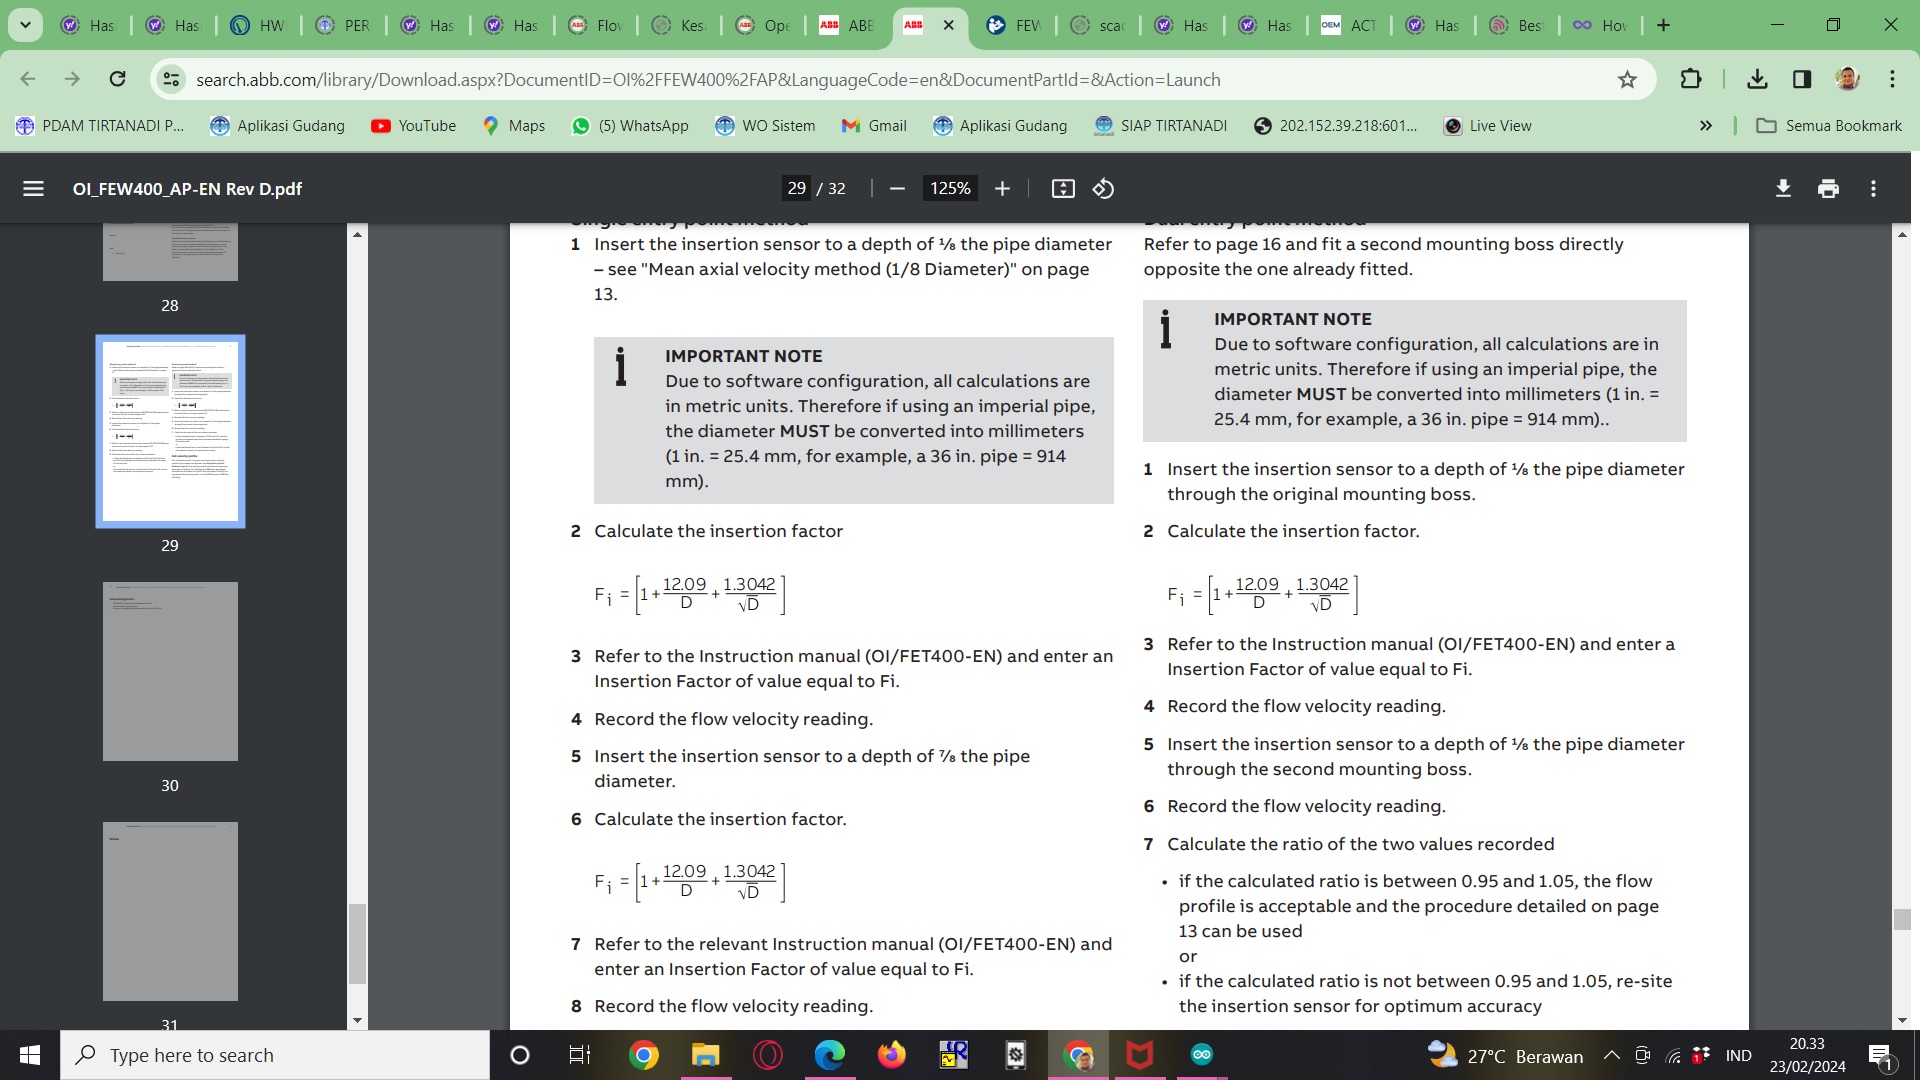Zoom in the PDF with plus icon
Viewport: 1920px width, 1080px height.
pos(1002,188)
